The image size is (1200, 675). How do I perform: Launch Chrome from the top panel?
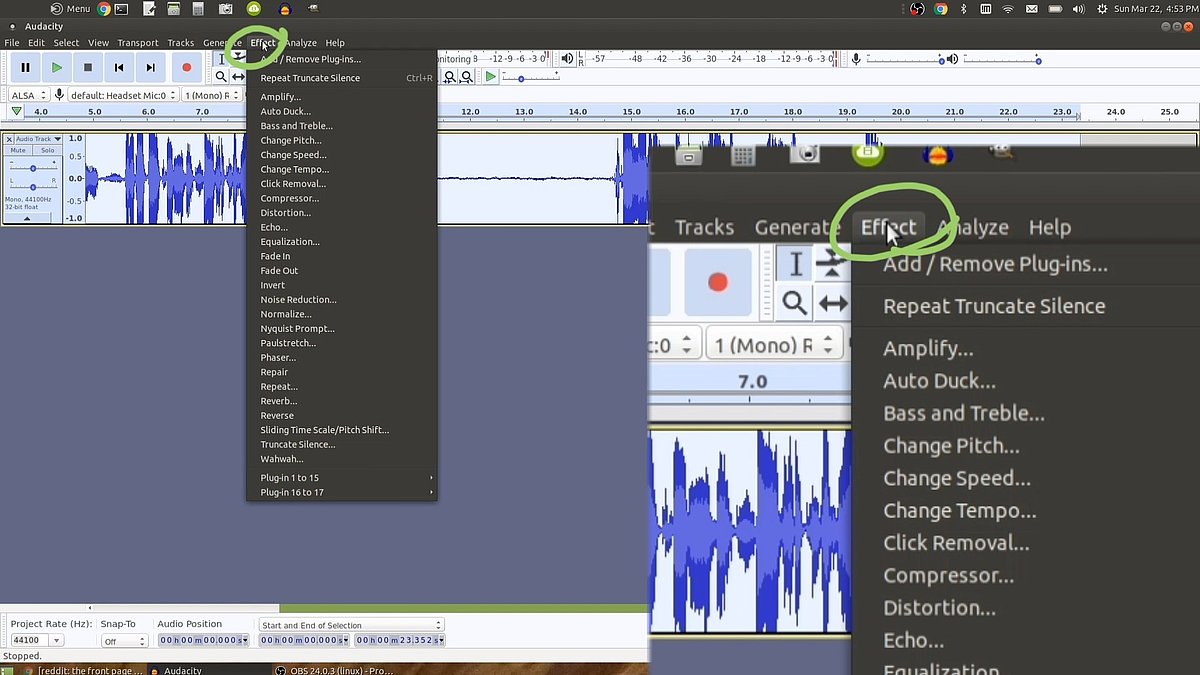(x=104, y=9)
